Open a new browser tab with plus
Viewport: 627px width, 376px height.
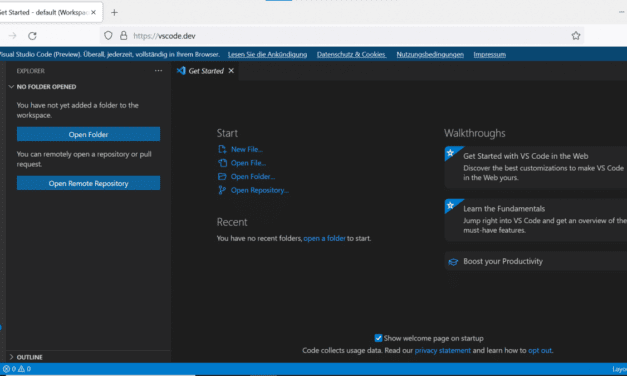click(x=114, y=12)
